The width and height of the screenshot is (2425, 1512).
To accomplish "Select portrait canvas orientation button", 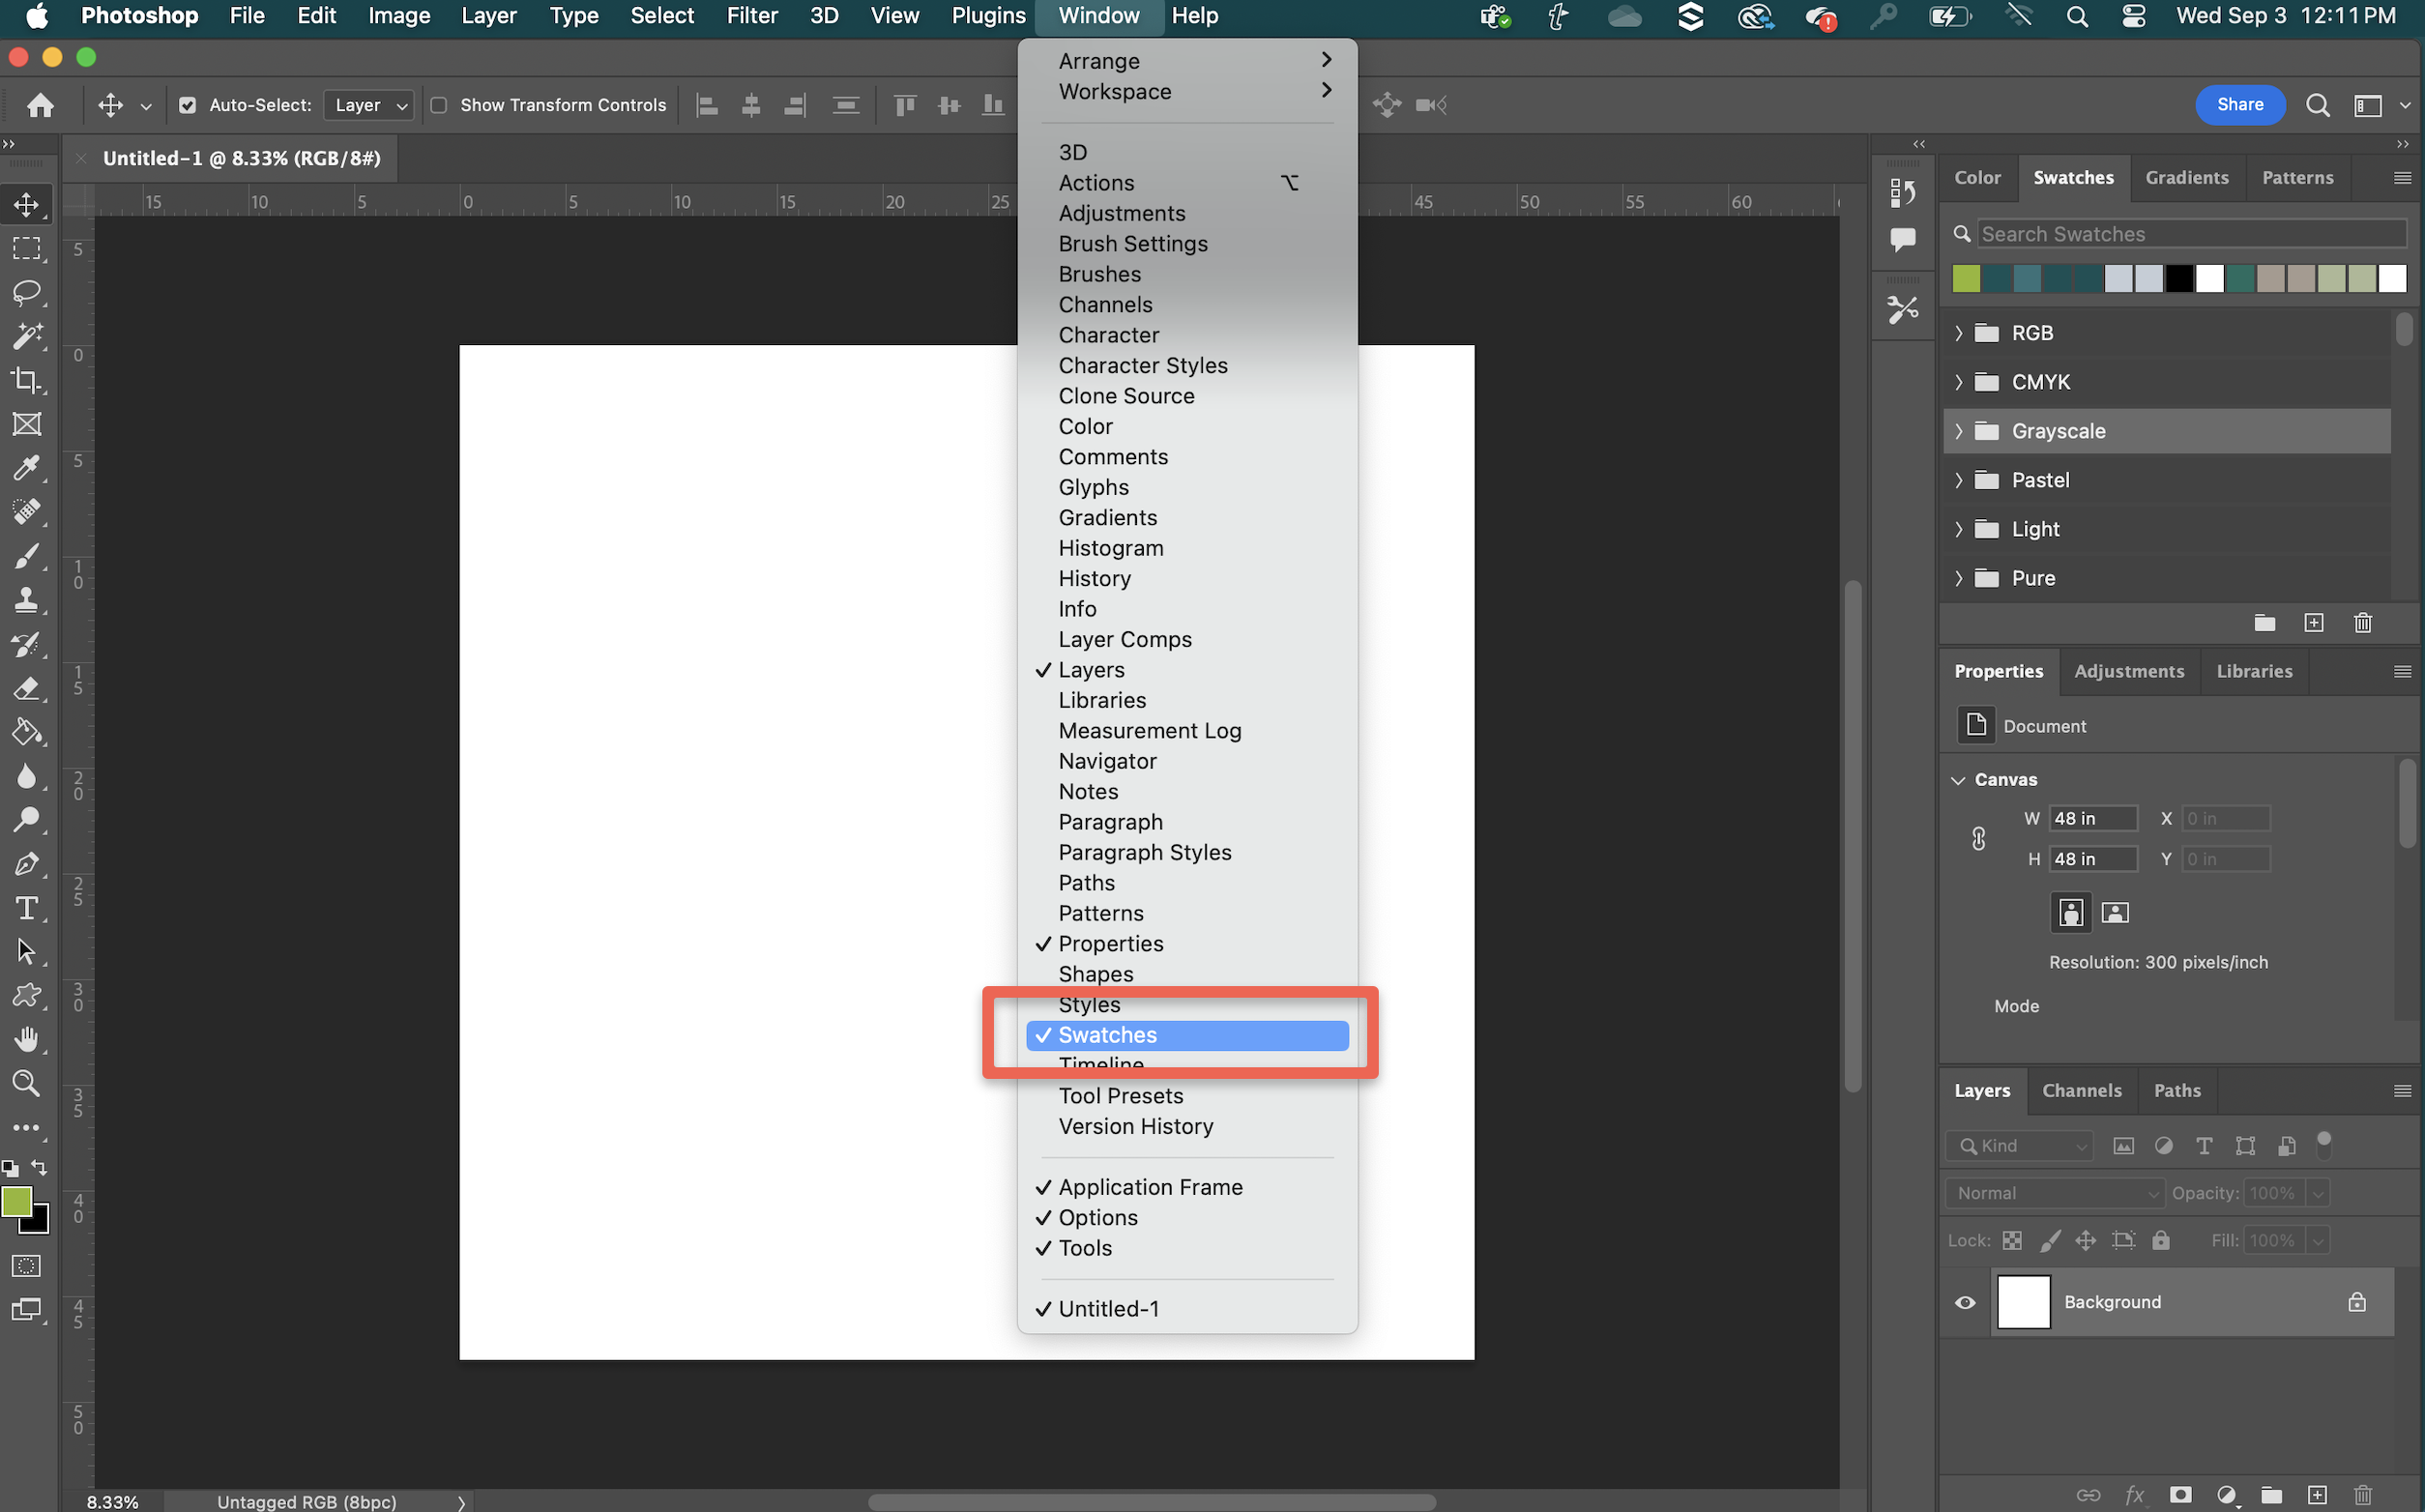I will [x=2071, y=912].
